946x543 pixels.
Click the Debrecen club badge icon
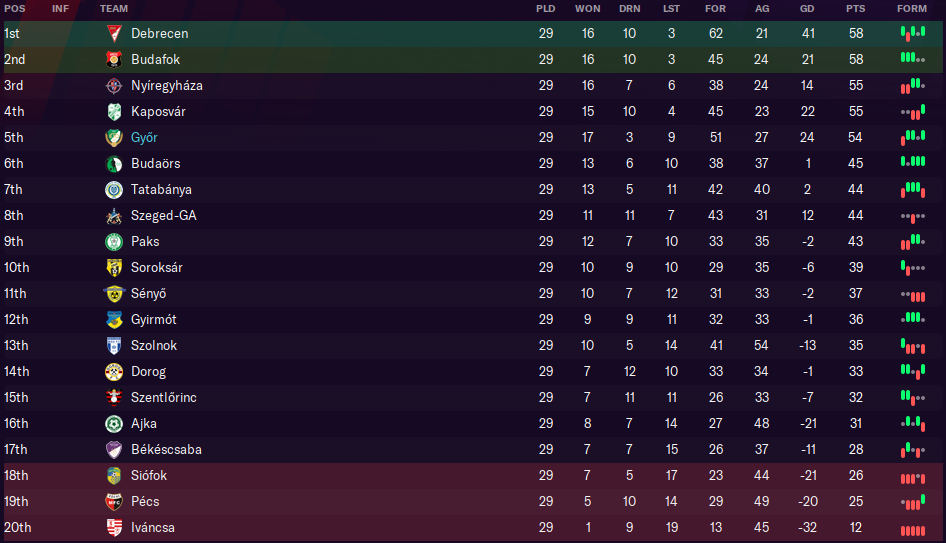114,33
